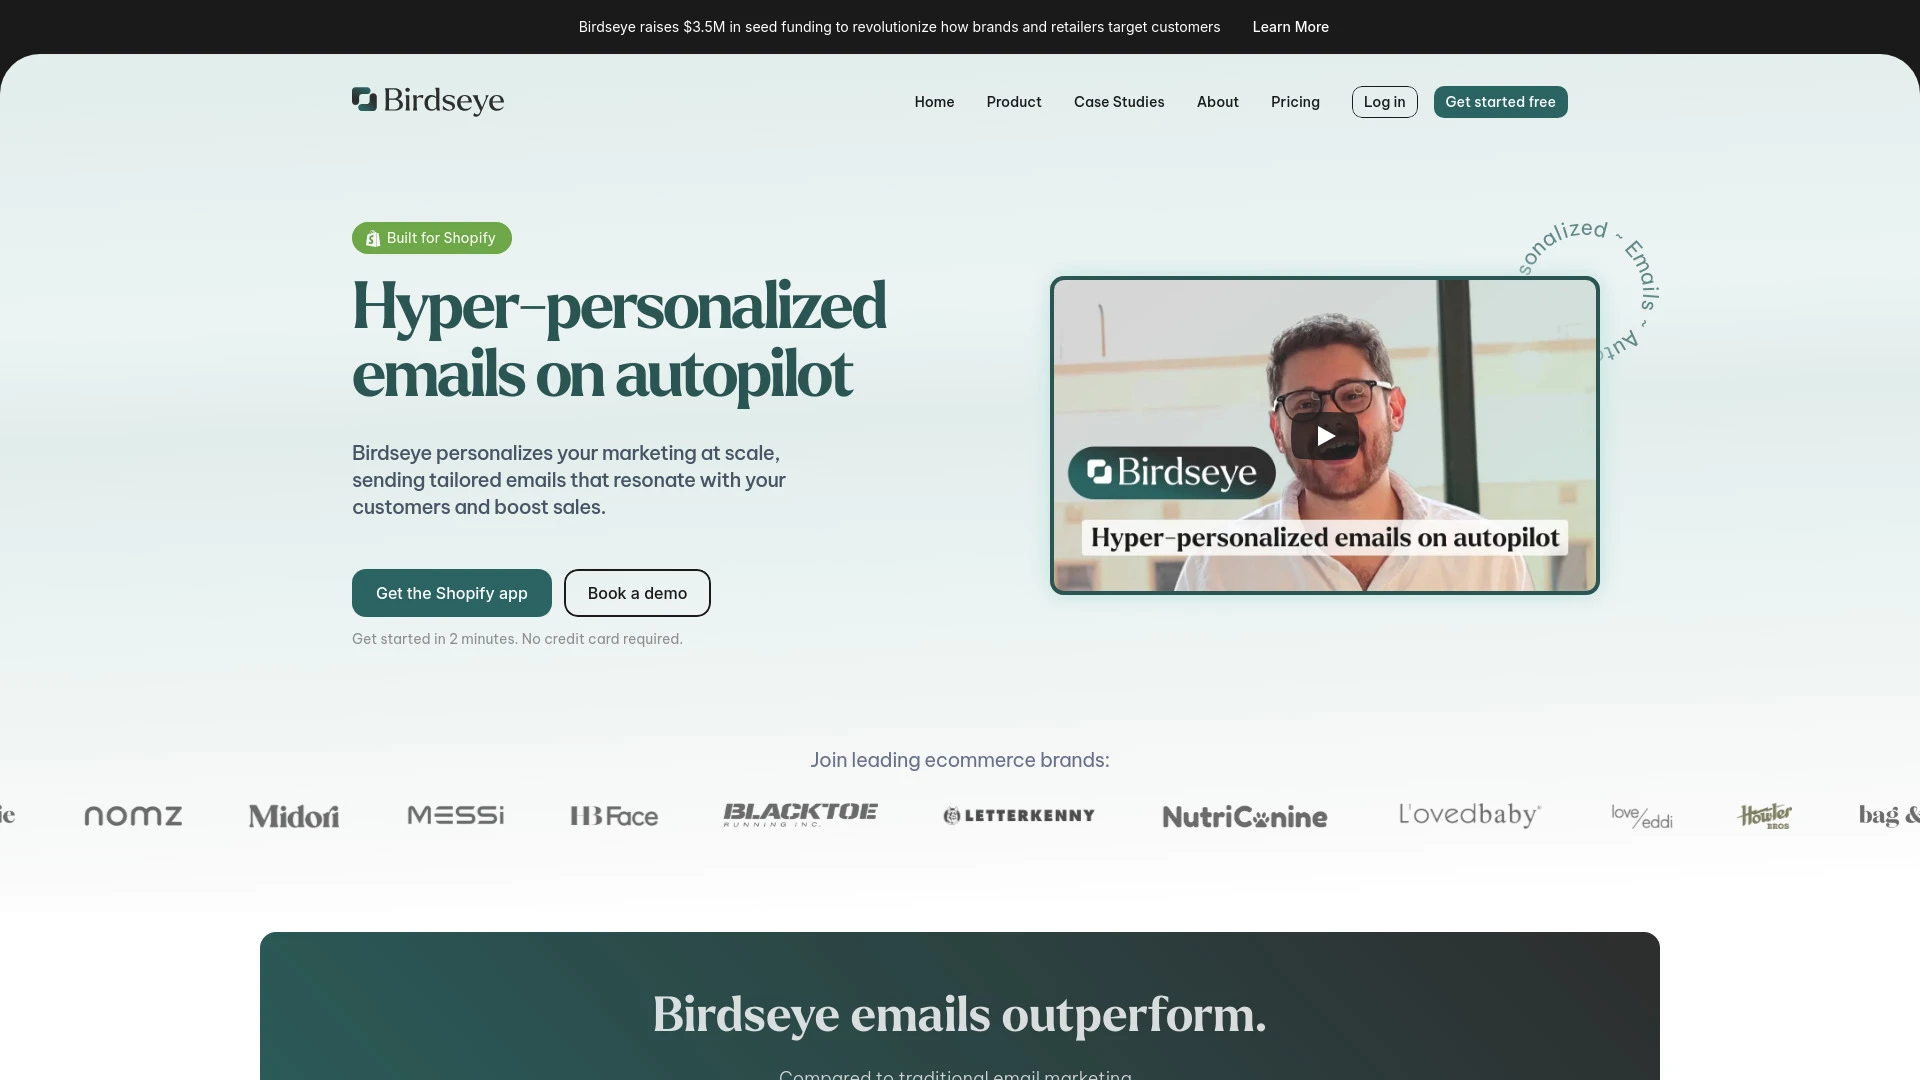Viewport: 1920px width, 1080px height.
Task: Open the Product navigation menu
Action: coord(1013,102)
